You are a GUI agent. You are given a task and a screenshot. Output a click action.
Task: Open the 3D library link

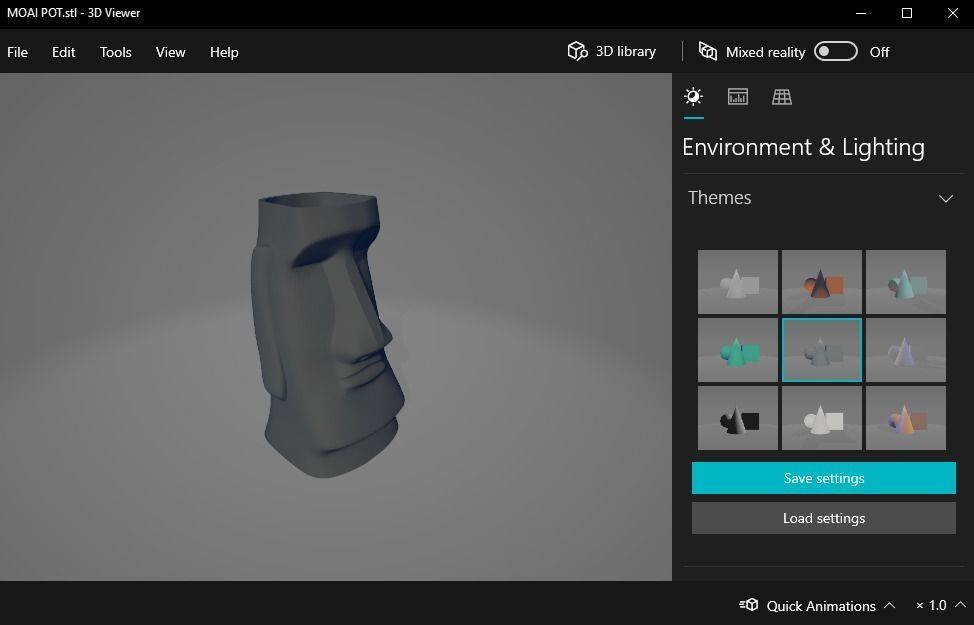(611, 52)
